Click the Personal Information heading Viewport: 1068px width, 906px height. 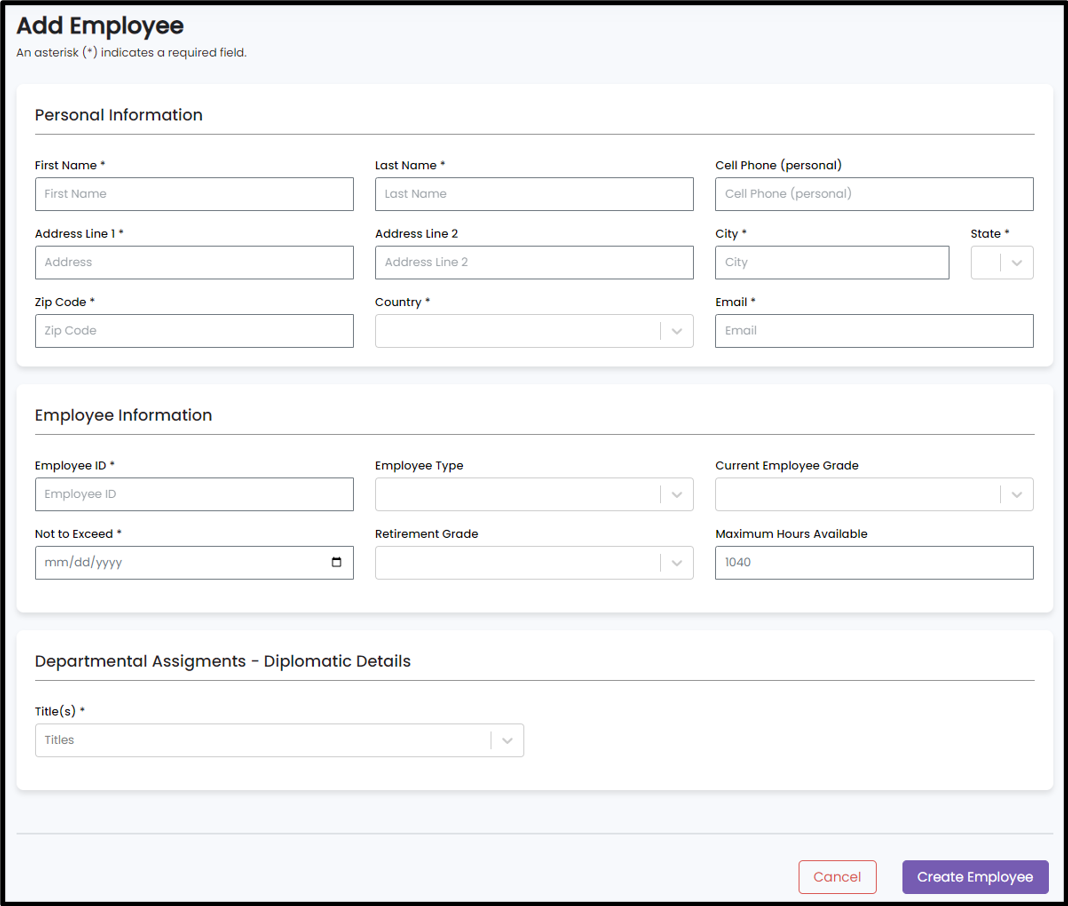tap(119, 115)
